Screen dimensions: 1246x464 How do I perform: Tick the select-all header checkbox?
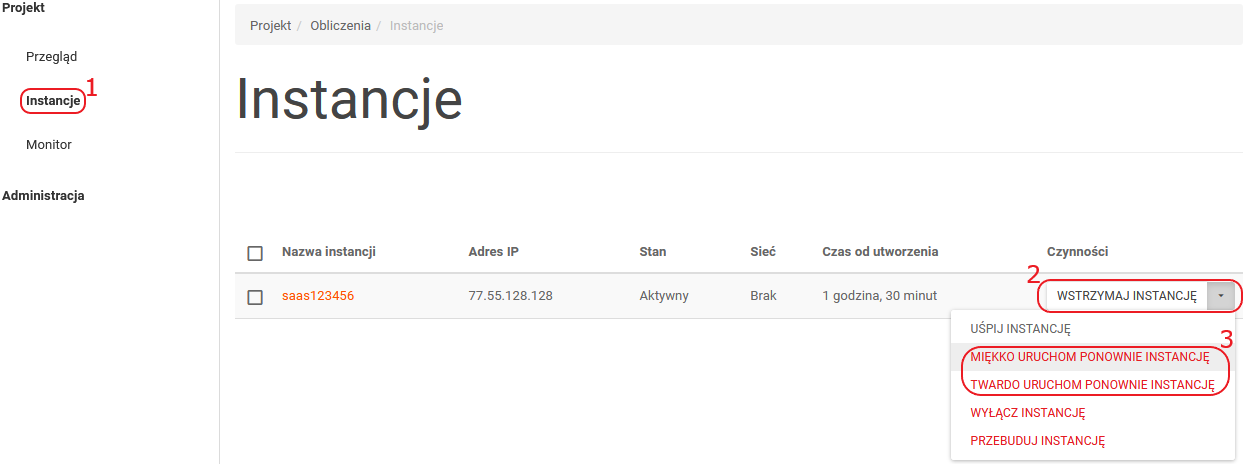pos(255,253)
